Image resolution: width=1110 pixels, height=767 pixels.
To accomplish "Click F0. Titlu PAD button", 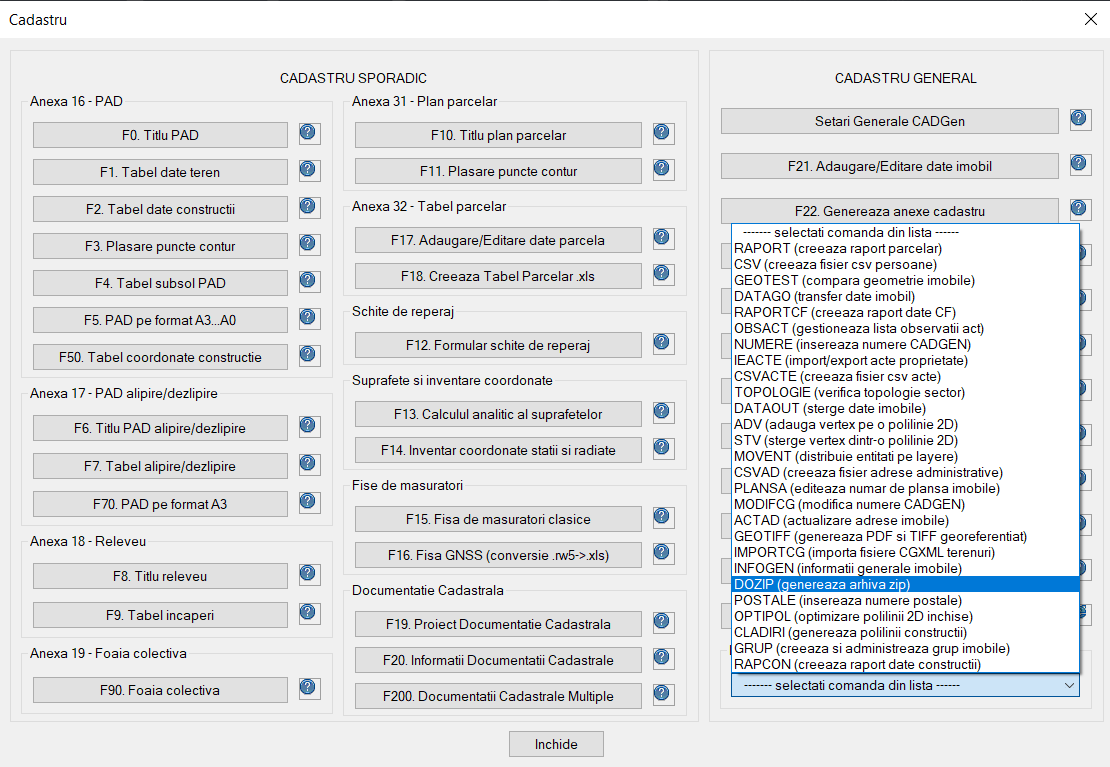I will (x=160, y=135).
